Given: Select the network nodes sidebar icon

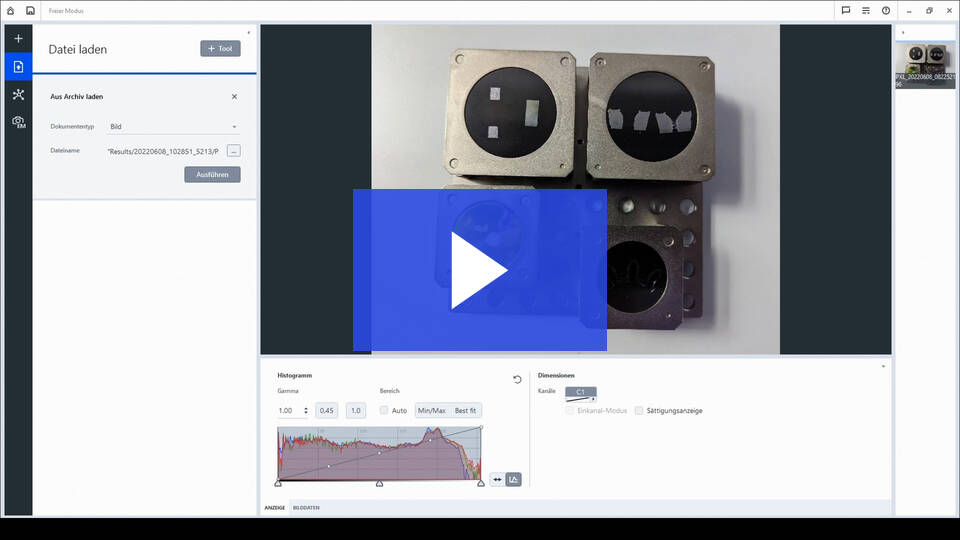Looking at the screenshot, I should 18,94.
